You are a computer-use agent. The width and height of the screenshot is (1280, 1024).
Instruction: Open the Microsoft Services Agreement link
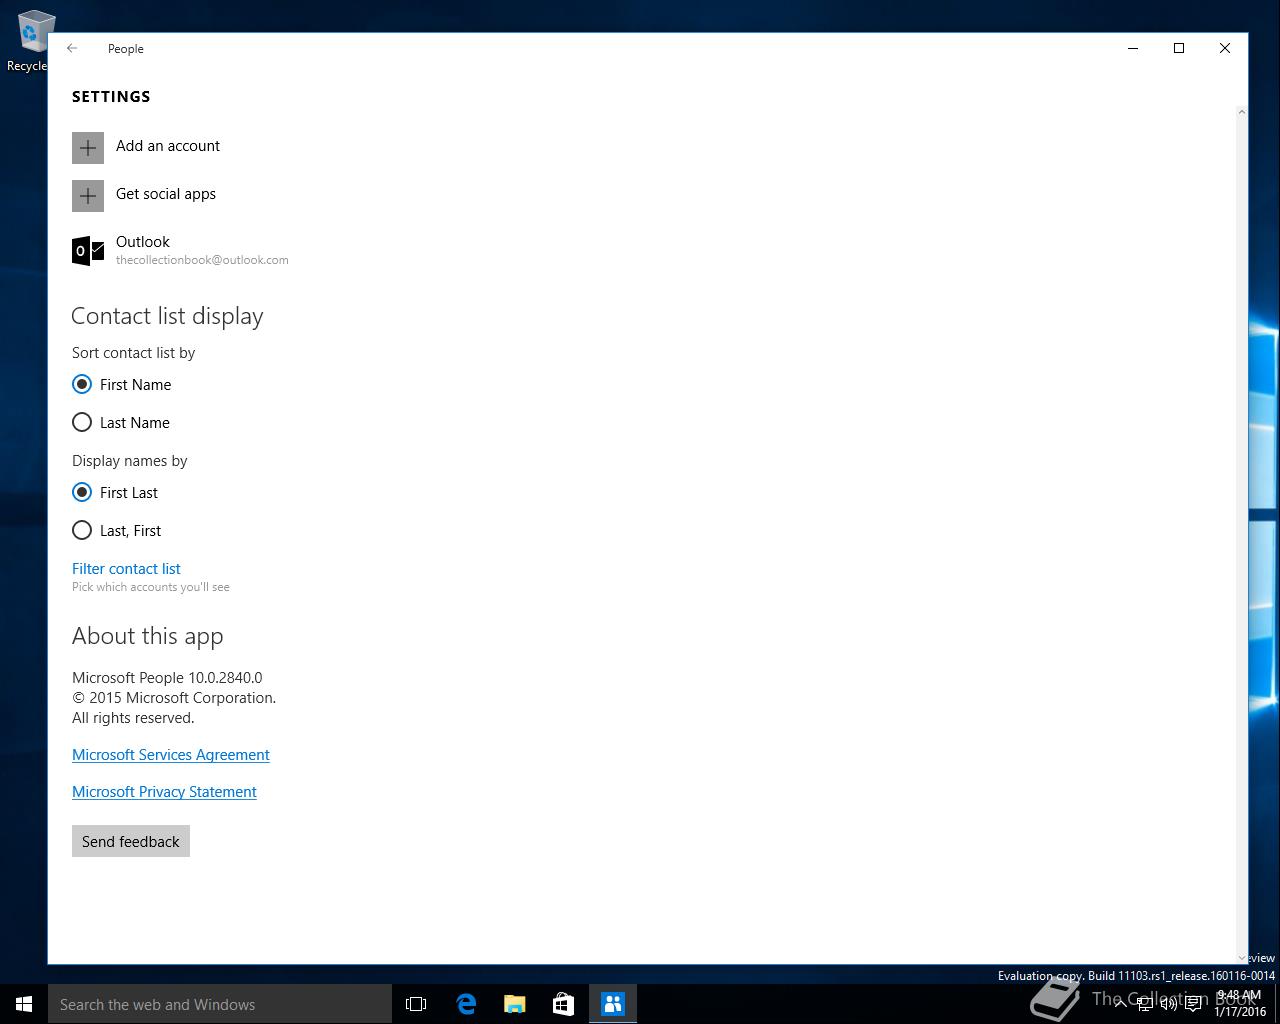point(171,755)
